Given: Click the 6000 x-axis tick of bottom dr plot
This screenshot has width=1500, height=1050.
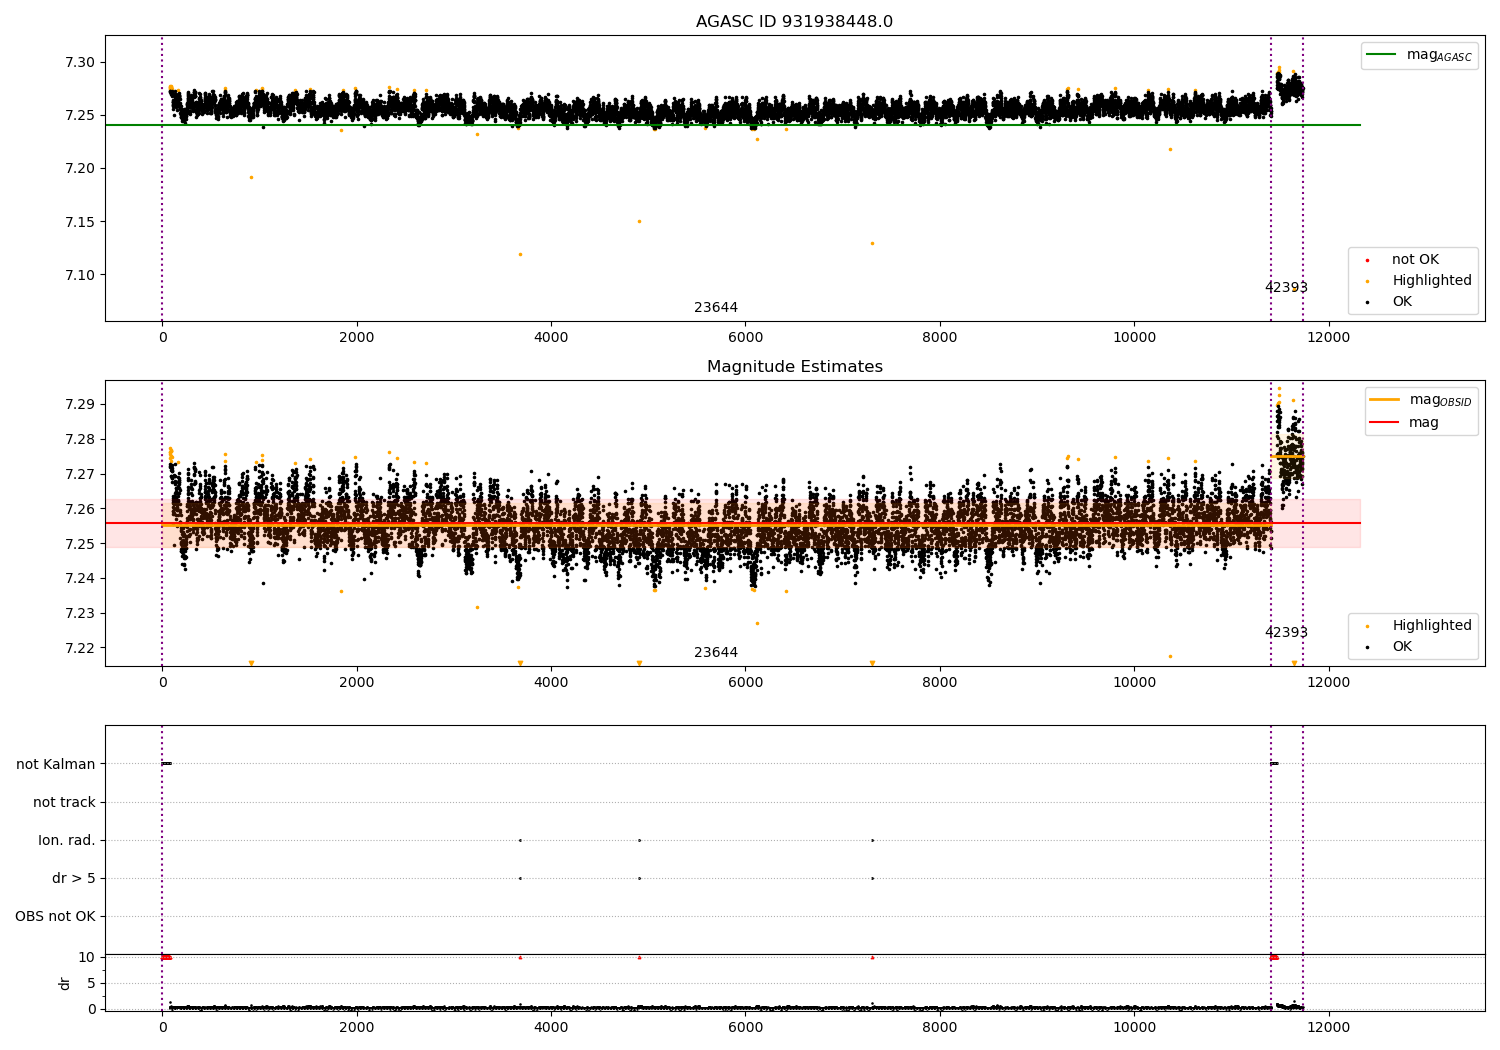Looking at the screenshot, I should [x=745, y=1028].
